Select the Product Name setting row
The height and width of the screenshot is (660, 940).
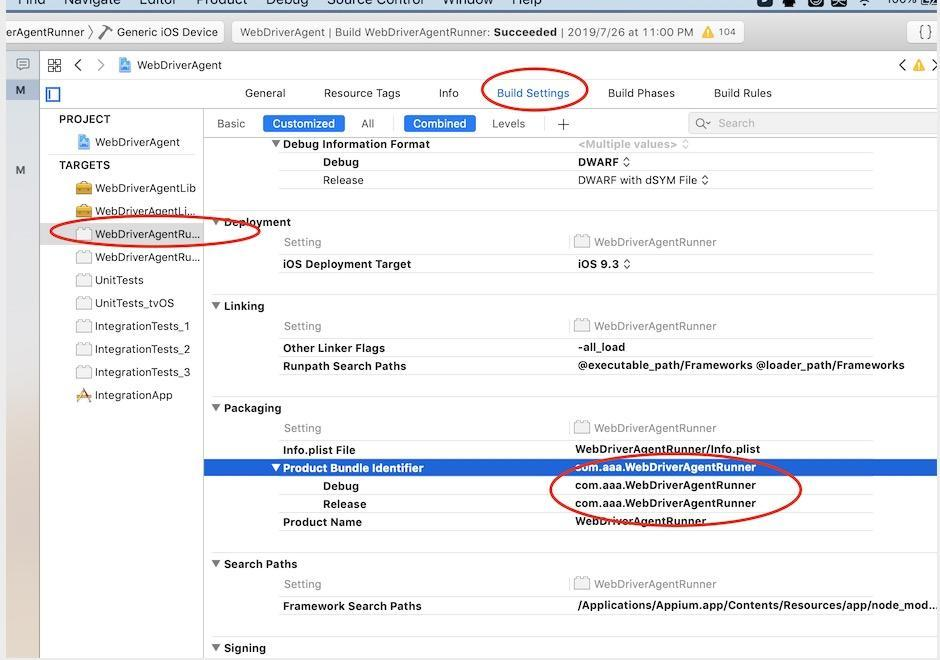pyautogui.click(x=576, y=522)
